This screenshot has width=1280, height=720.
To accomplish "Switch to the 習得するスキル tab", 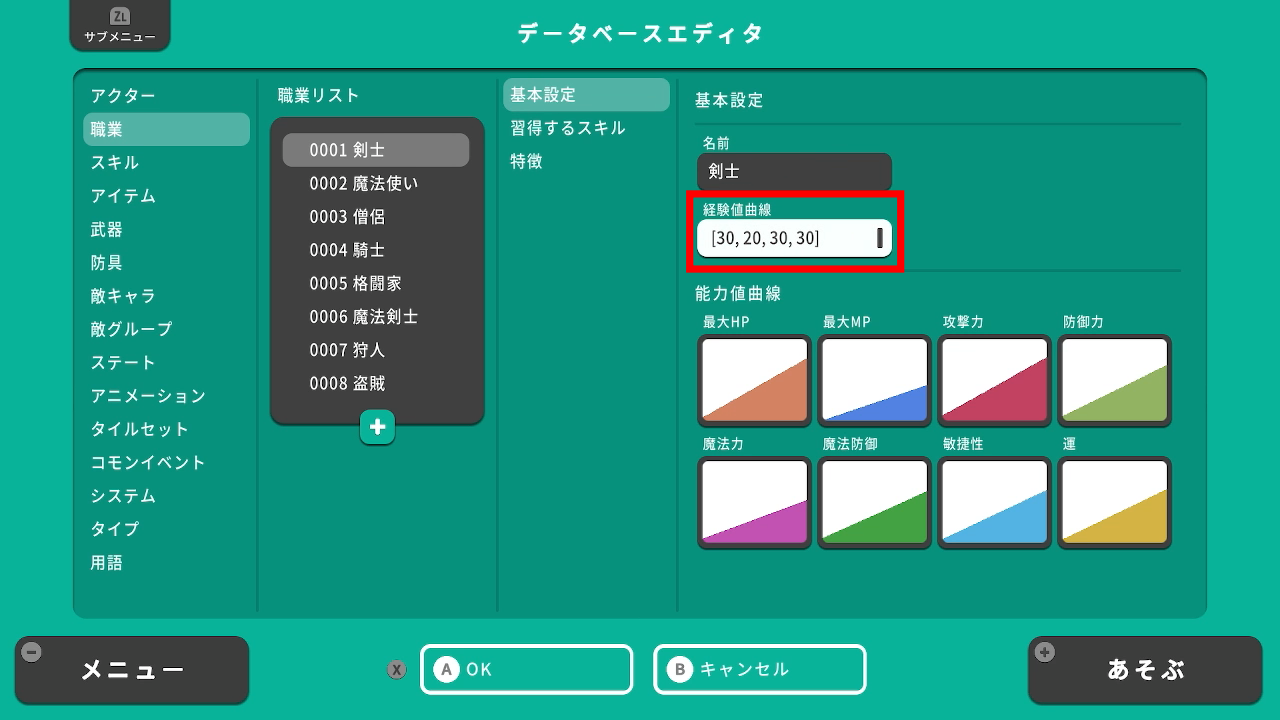I will coord(567,128).
